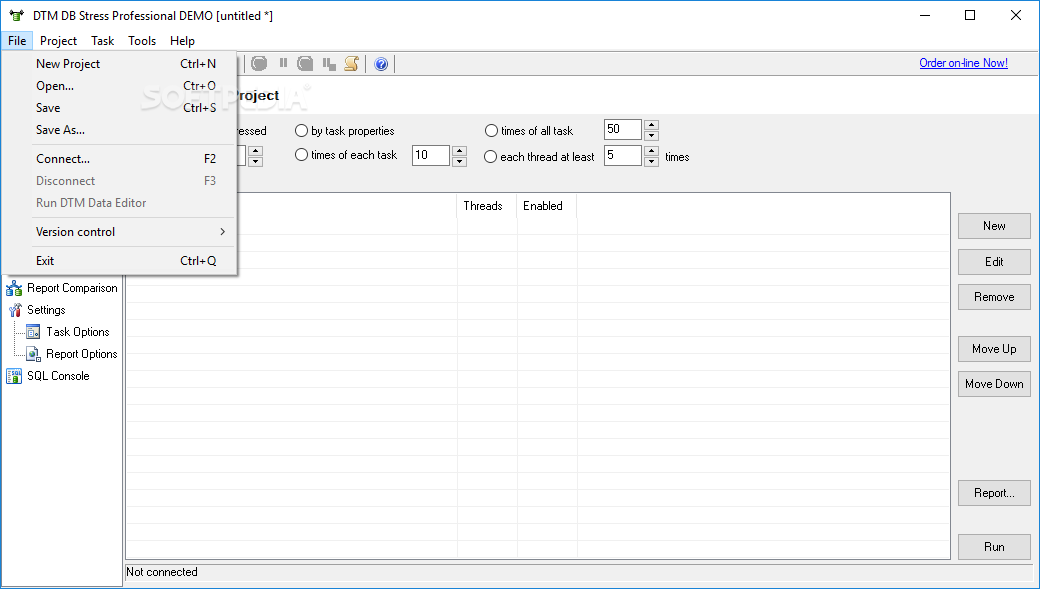Image resolution: width=1040 pixels, height=589 pixels.
Task: Click the application icon in title bar
Action: point(17,15)
